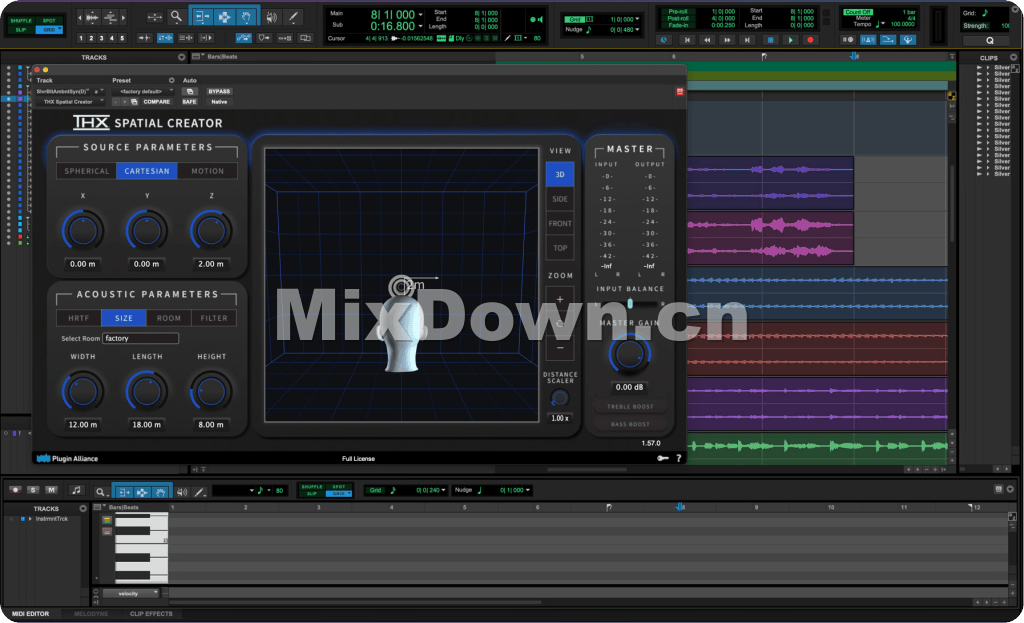Viewport: 1024px width, 623px height.
Task: Click the green Play transport button
Action: pos(790,40)
